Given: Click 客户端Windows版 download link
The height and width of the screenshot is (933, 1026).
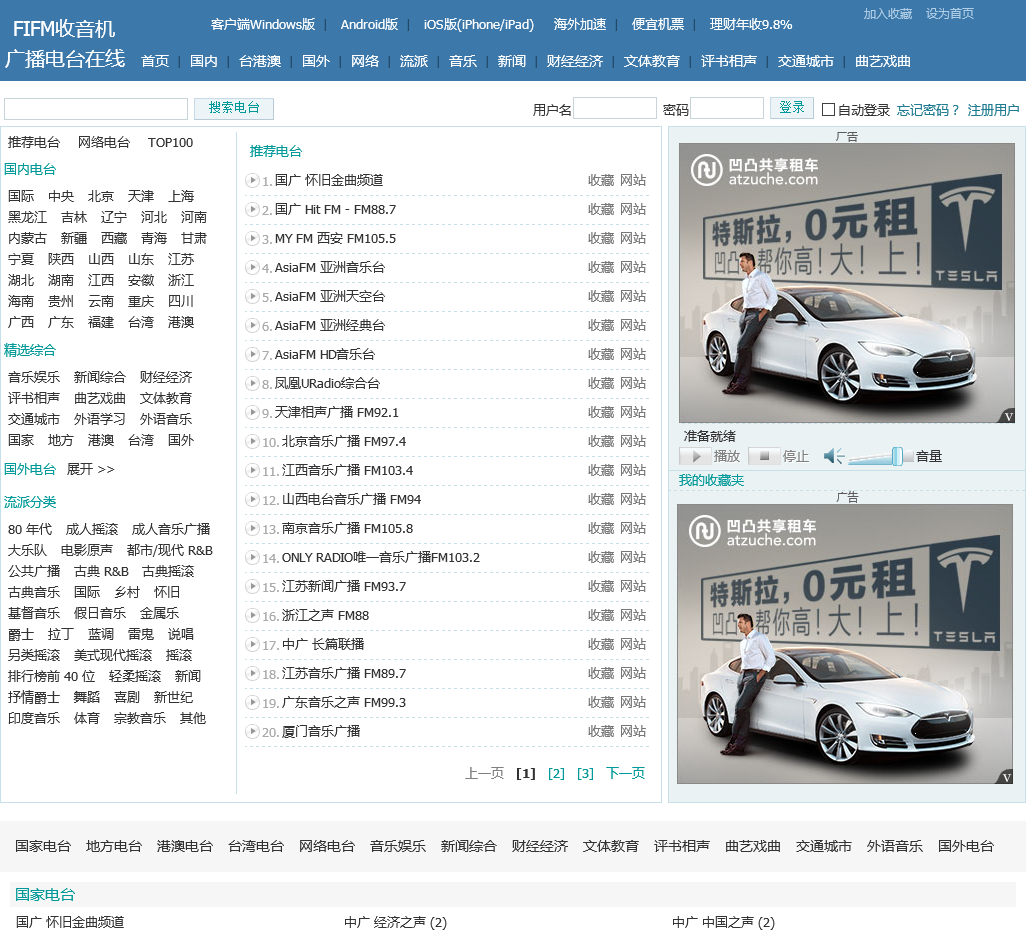Looking at the screenshot, I should tap(262, 25).
